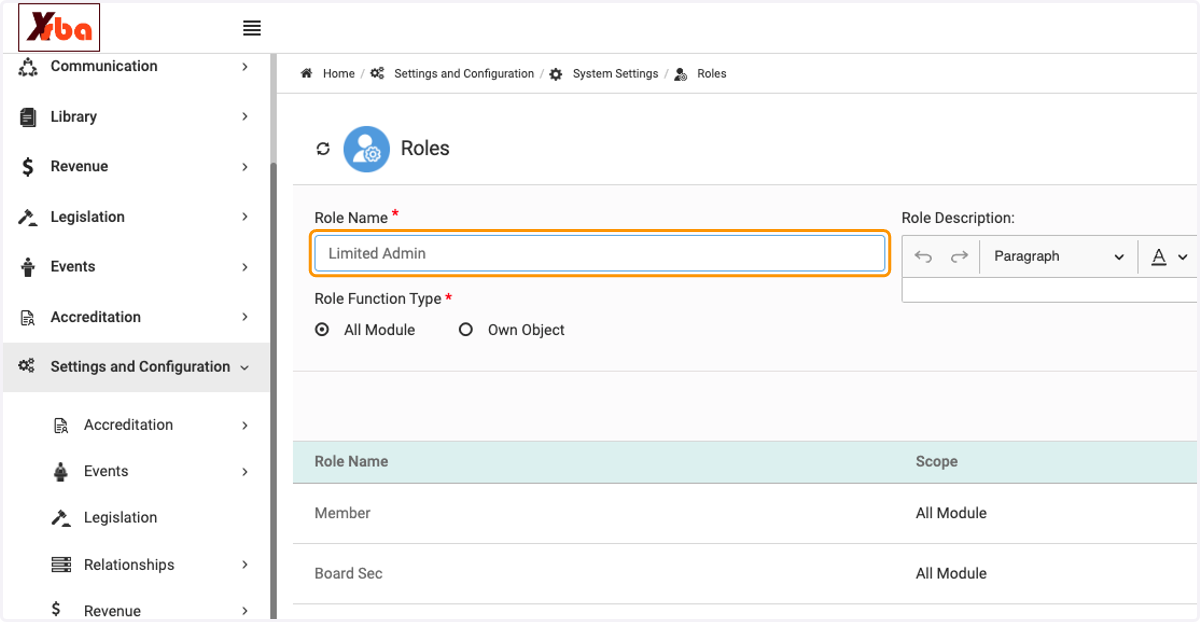Click the breadcrumb Roles user icon
This screenshot has height=622, width=1200.
coord(681,74)
